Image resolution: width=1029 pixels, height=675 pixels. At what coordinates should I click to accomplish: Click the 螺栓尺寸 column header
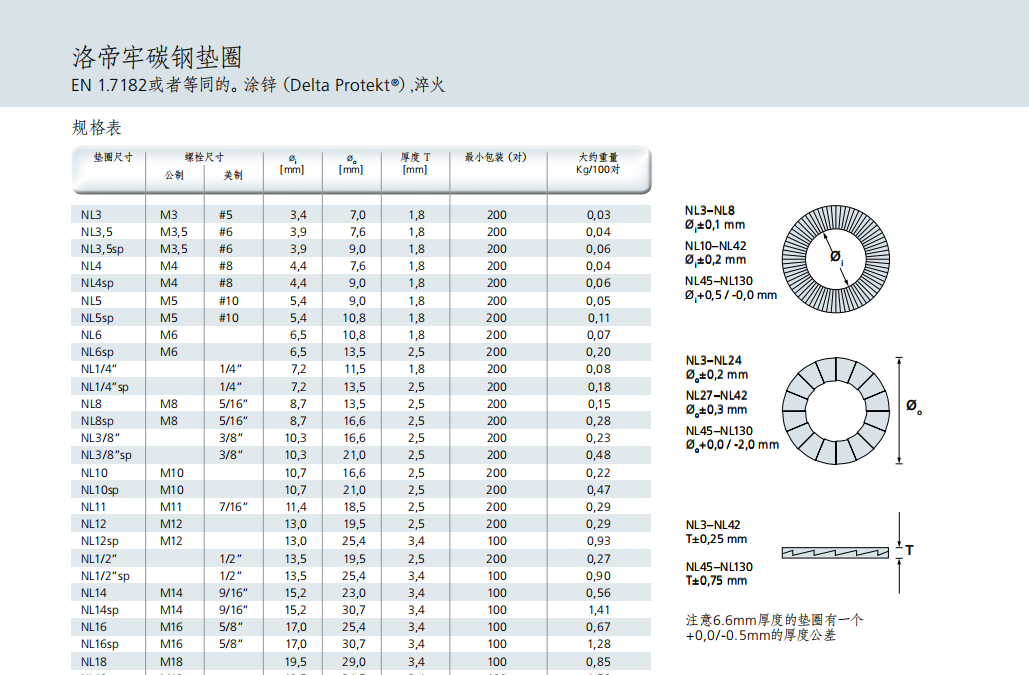pyautogui.click(x=204, y=157)
